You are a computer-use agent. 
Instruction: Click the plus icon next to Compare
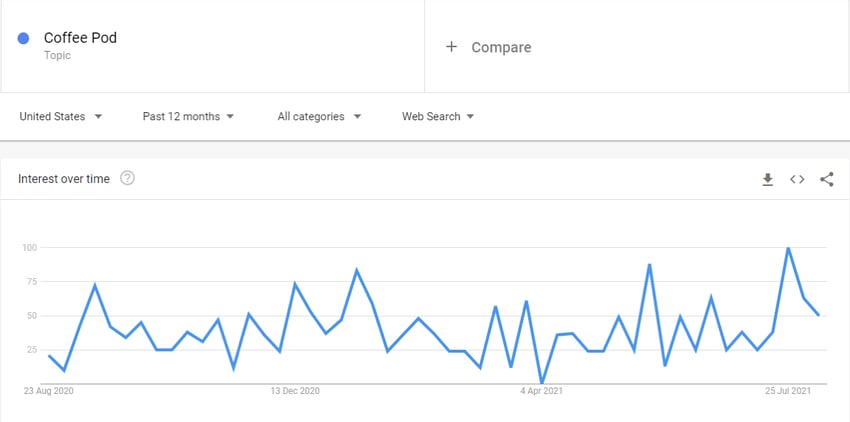(x=451, y=47)
